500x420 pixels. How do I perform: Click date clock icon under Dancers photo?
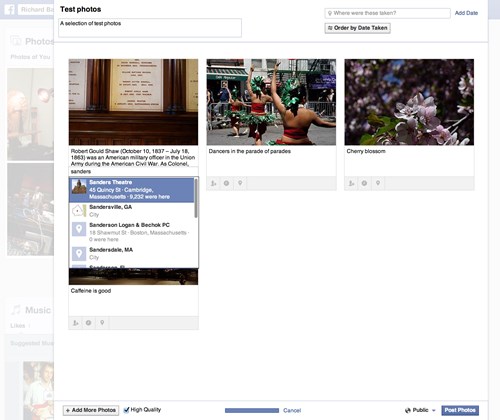pyautogui.click(x=226, y=183)
